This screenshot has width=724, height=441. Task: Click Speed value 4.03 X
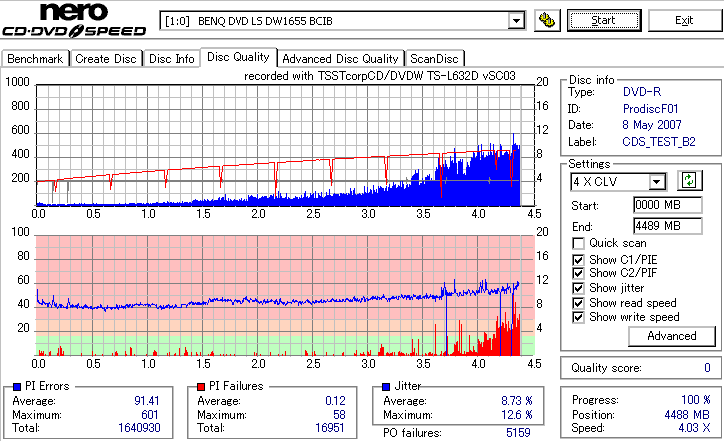coord(694,428)
